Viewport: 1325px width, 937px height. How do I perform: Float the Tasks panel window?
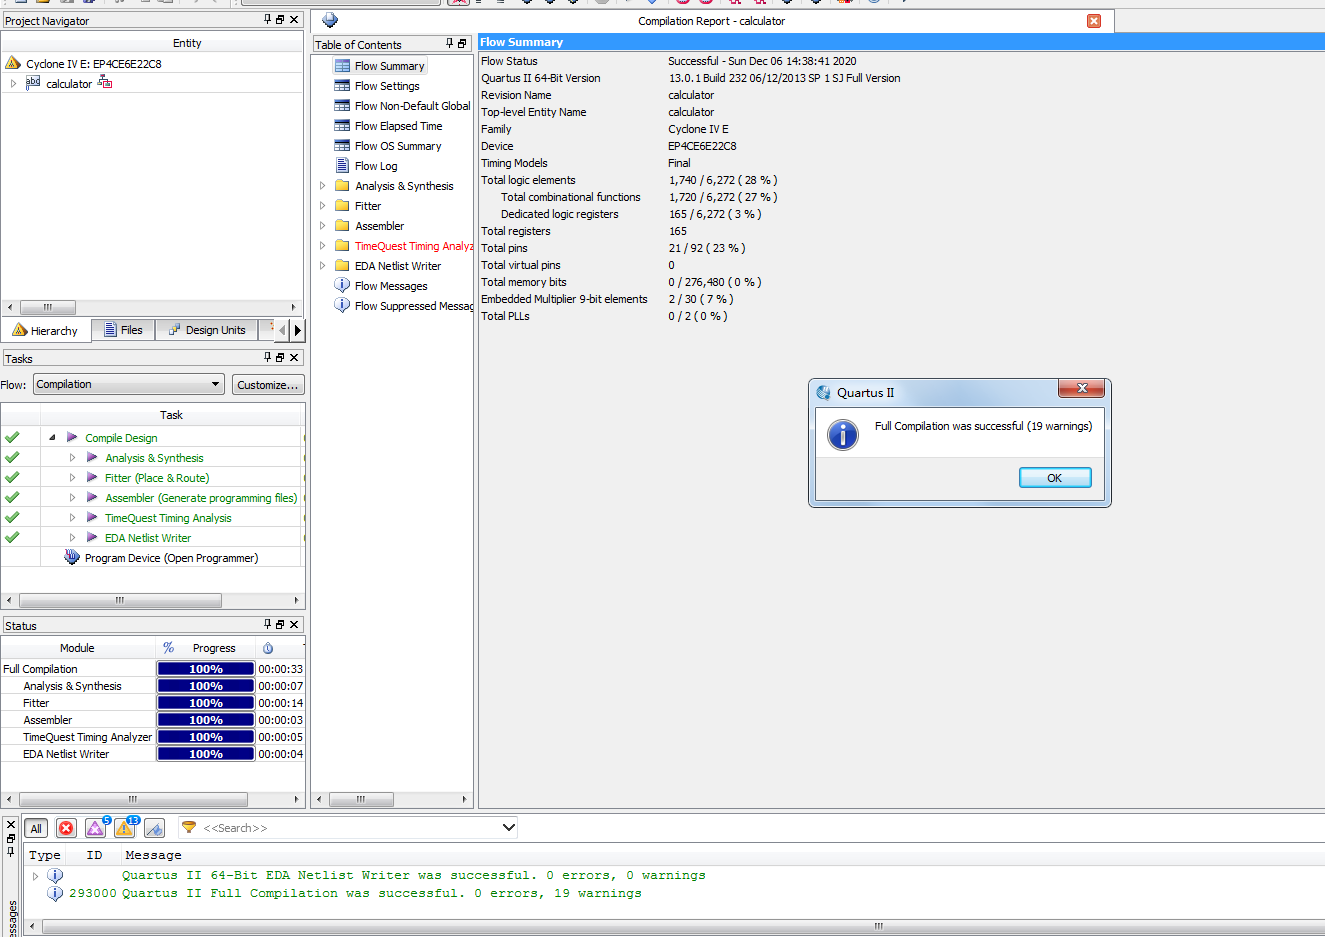click(280, 357)
